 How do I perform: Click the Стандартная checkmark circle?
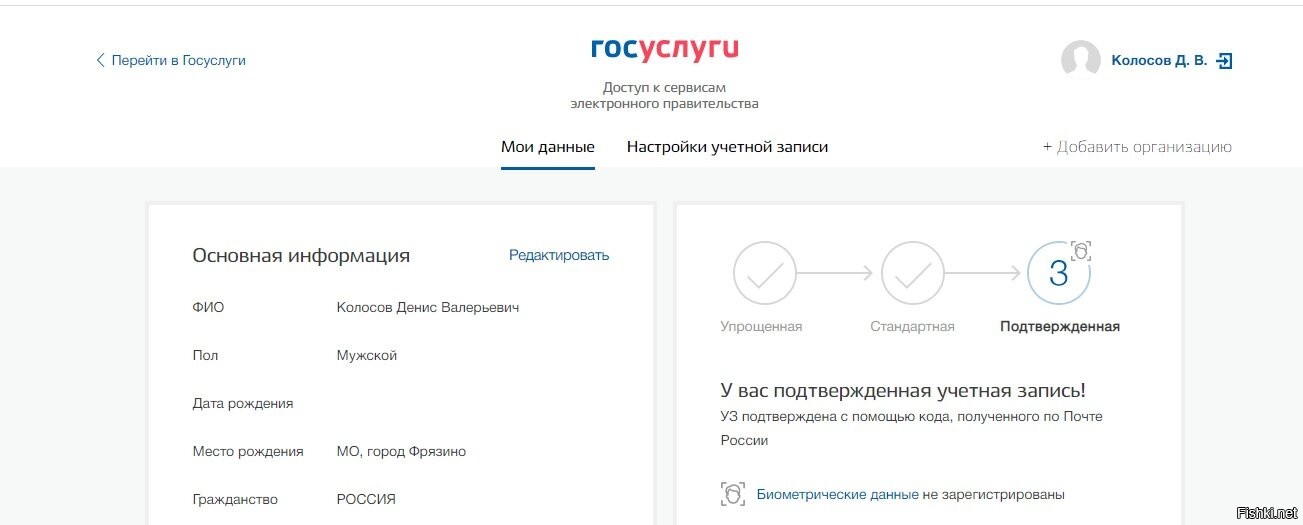(912, 273)
